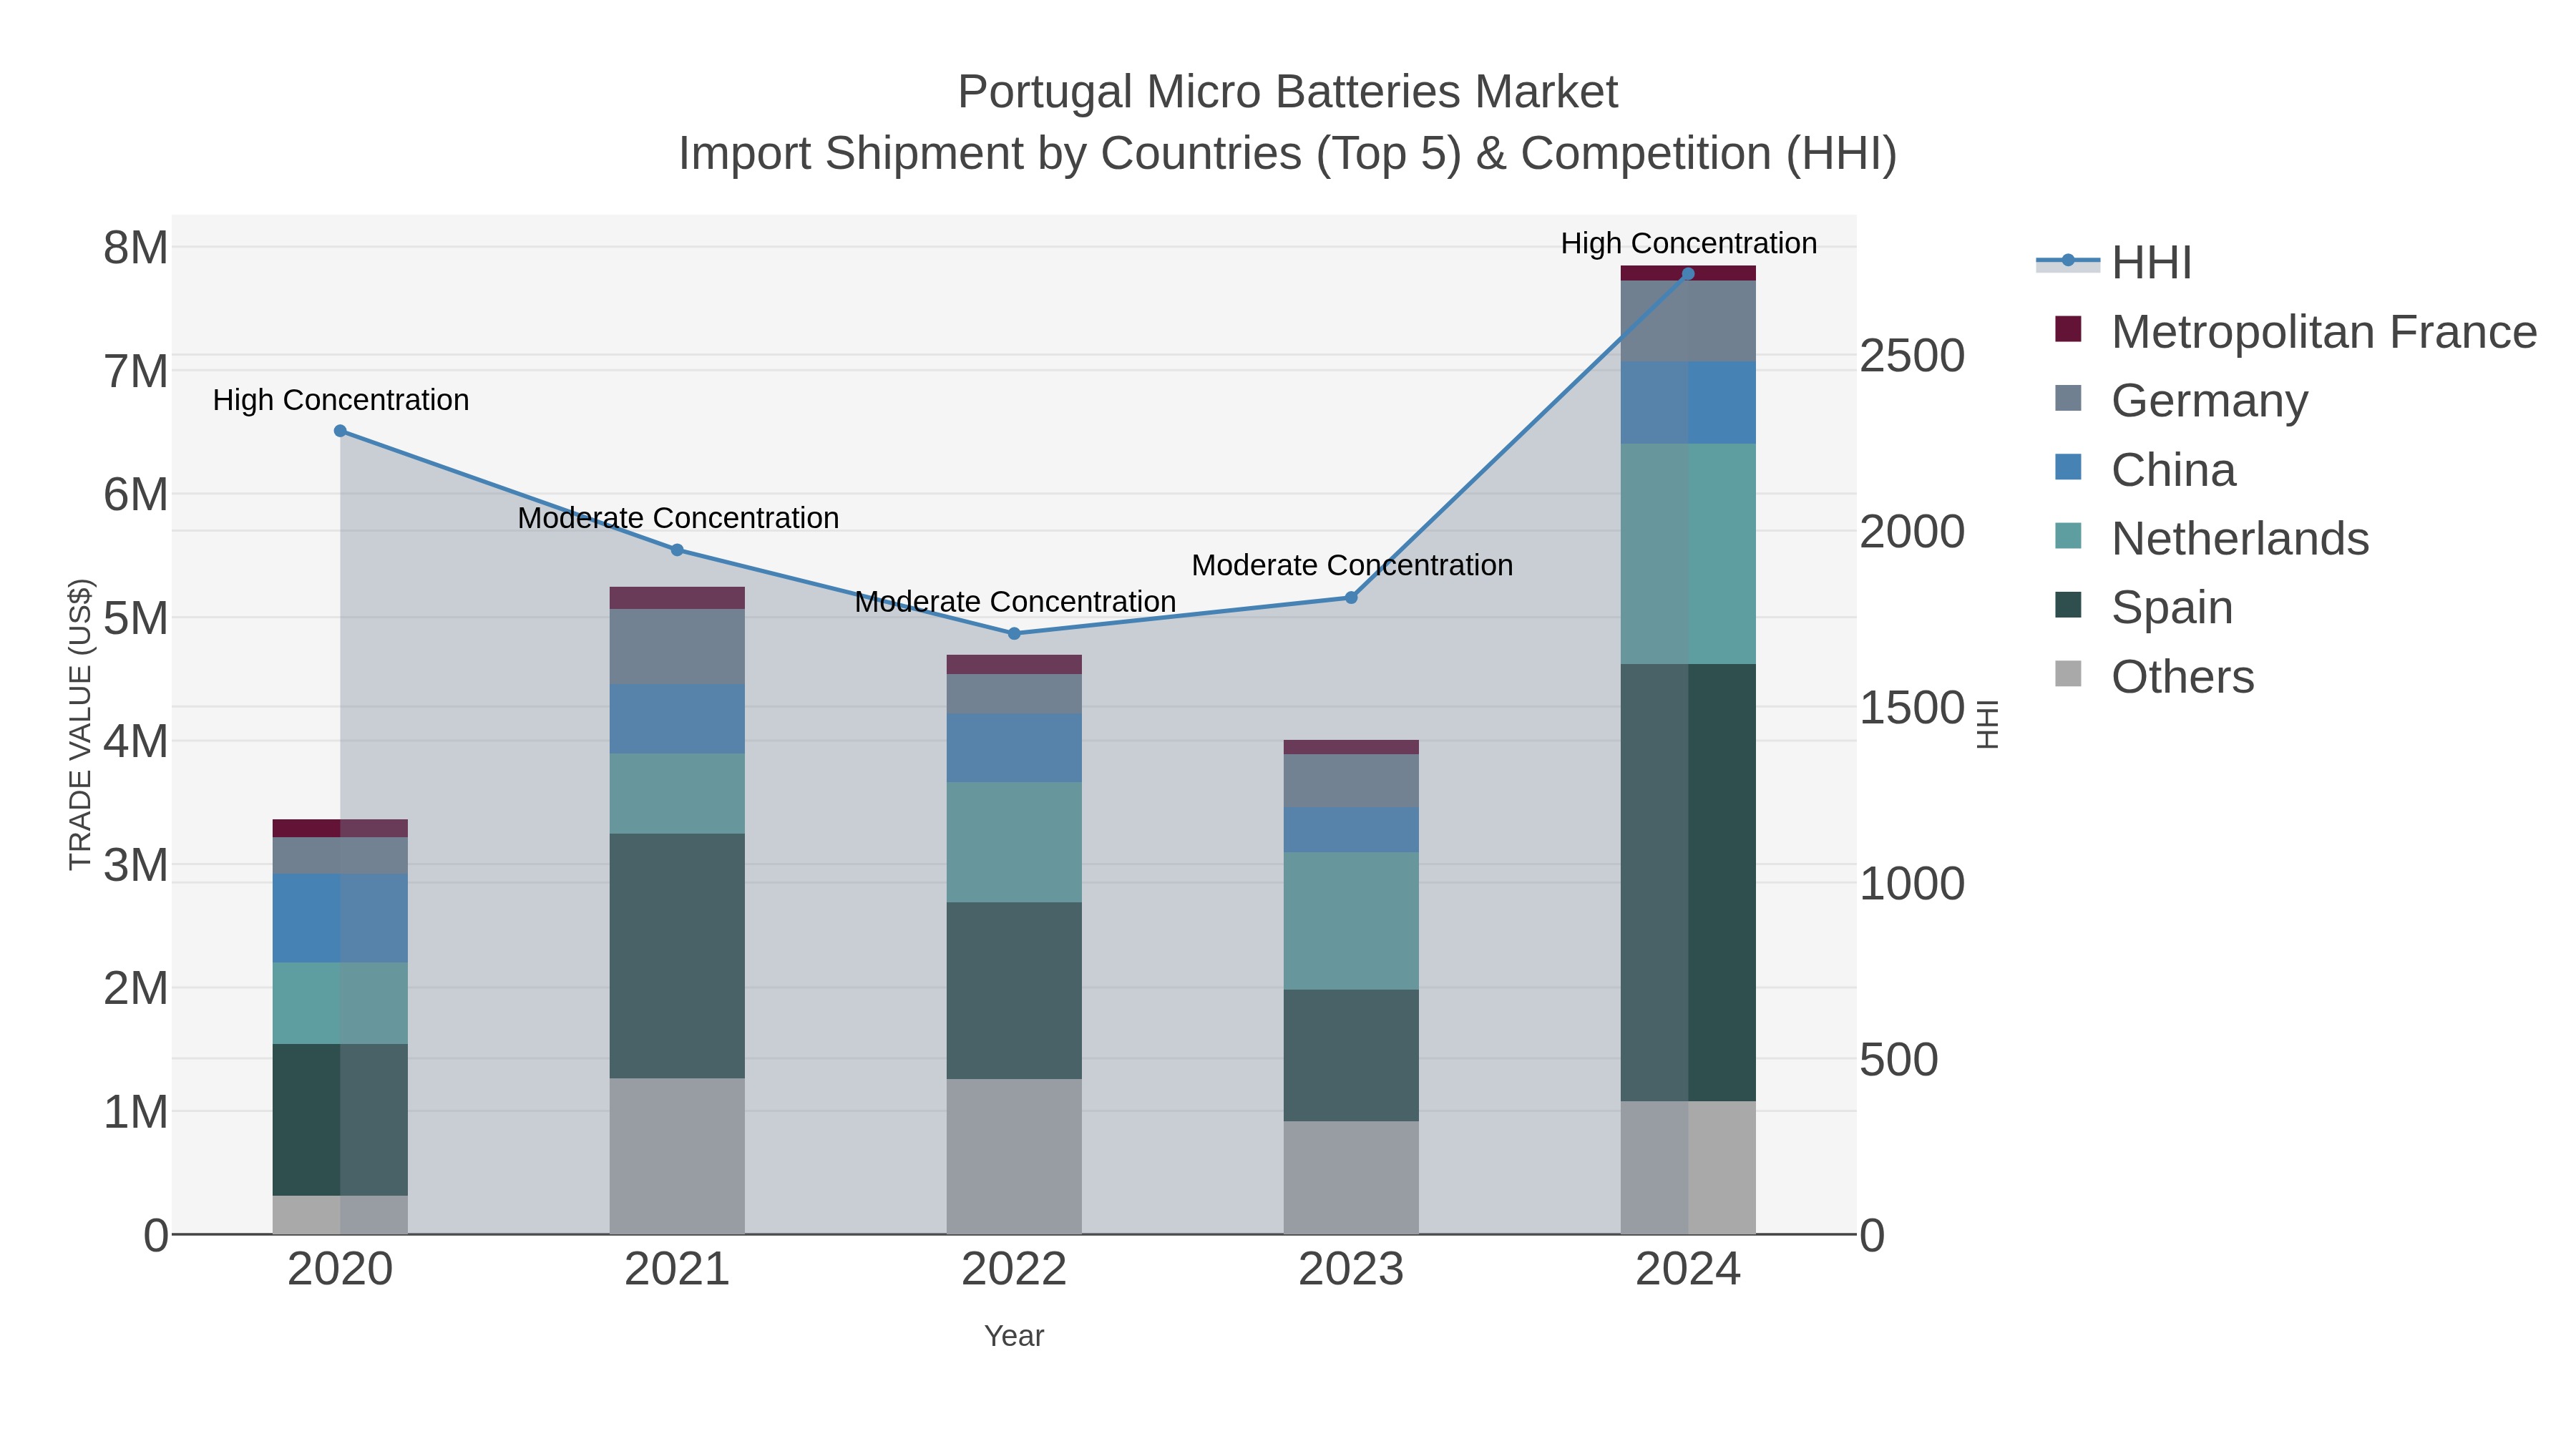The image size is (2576, 1449).
Task: Toggle Germany legend entry
Action: (2181, 400)
